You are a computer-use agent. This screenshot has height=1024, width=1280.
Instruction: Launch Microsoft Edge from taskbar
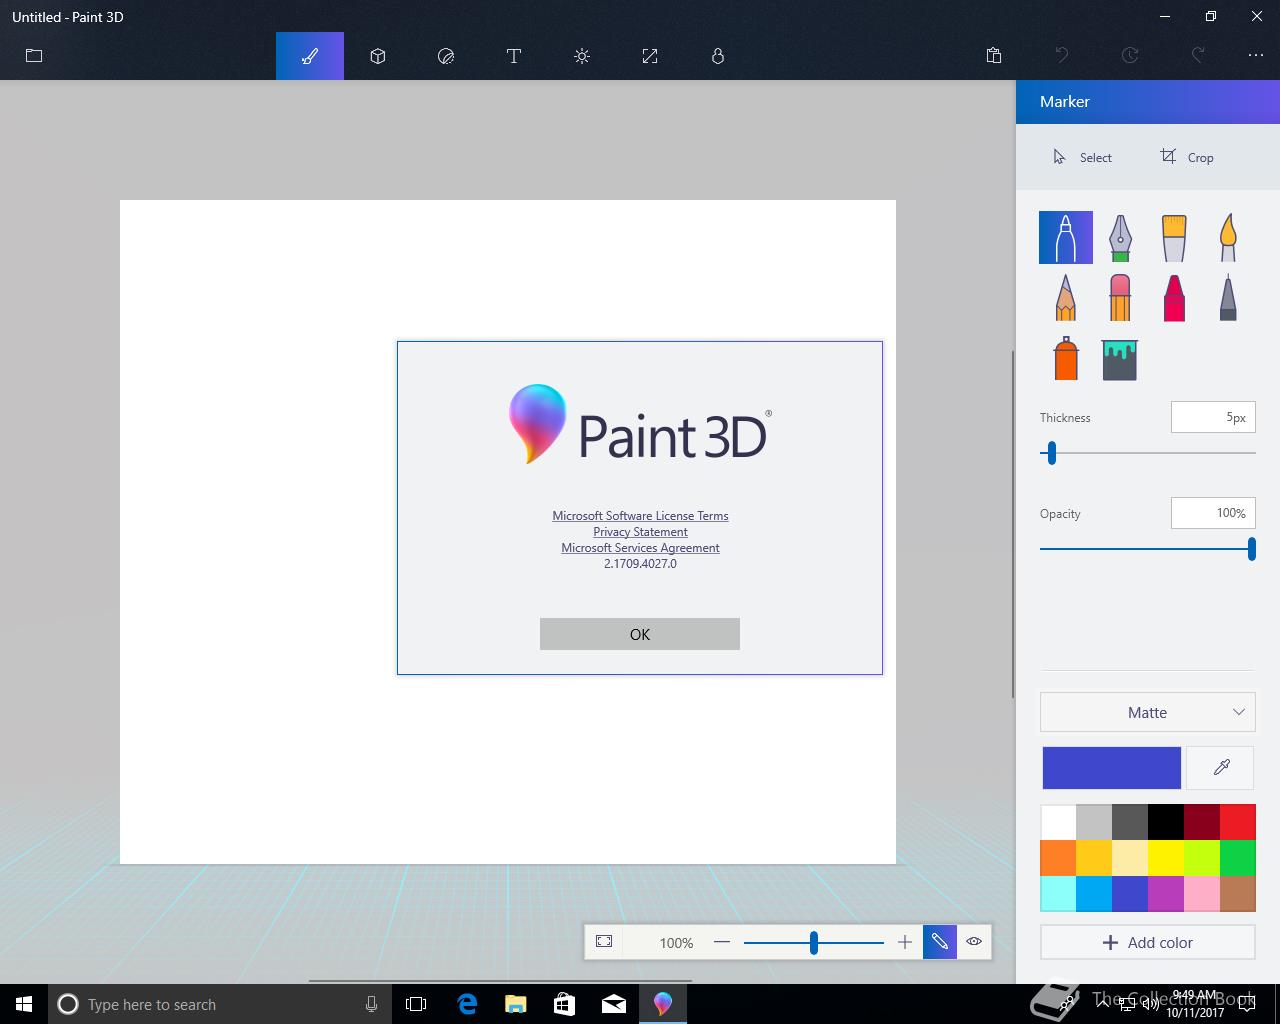coord(467,1004)
